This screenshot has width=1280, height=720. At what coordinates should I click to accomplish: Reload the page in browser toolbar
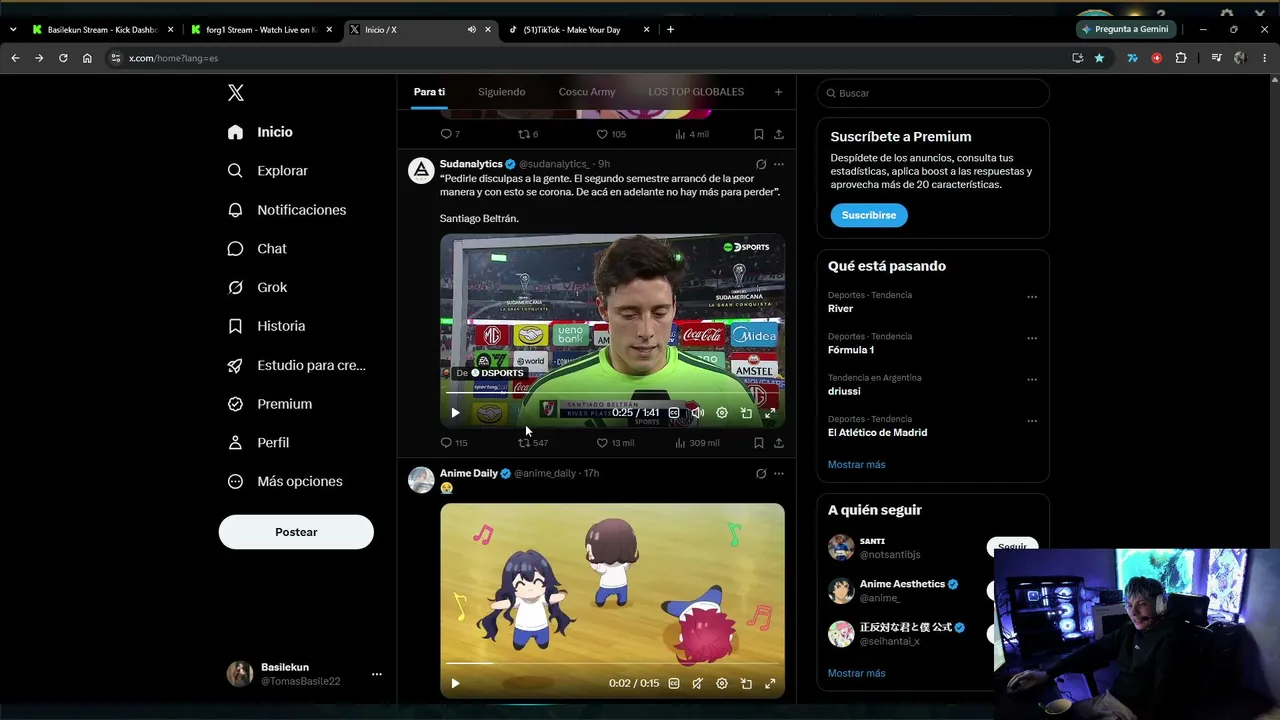[63, 58]
